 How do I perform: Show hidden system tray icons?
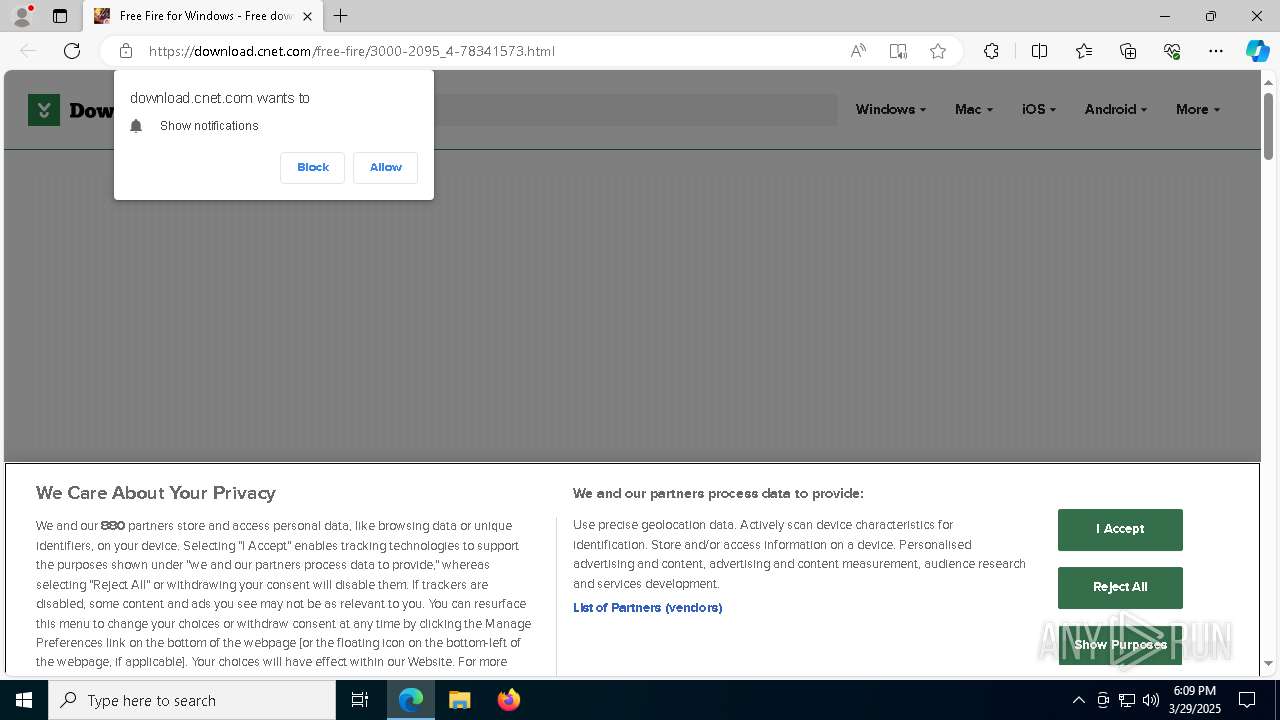pyautogui.click(x=1078, y=700)
